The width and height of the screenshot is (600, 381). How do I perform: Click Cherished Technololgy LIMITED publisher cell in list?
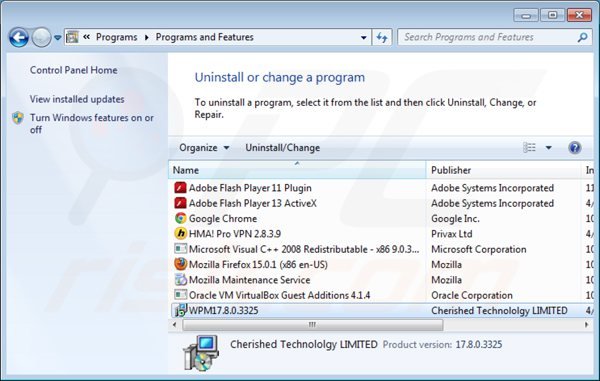499,310
